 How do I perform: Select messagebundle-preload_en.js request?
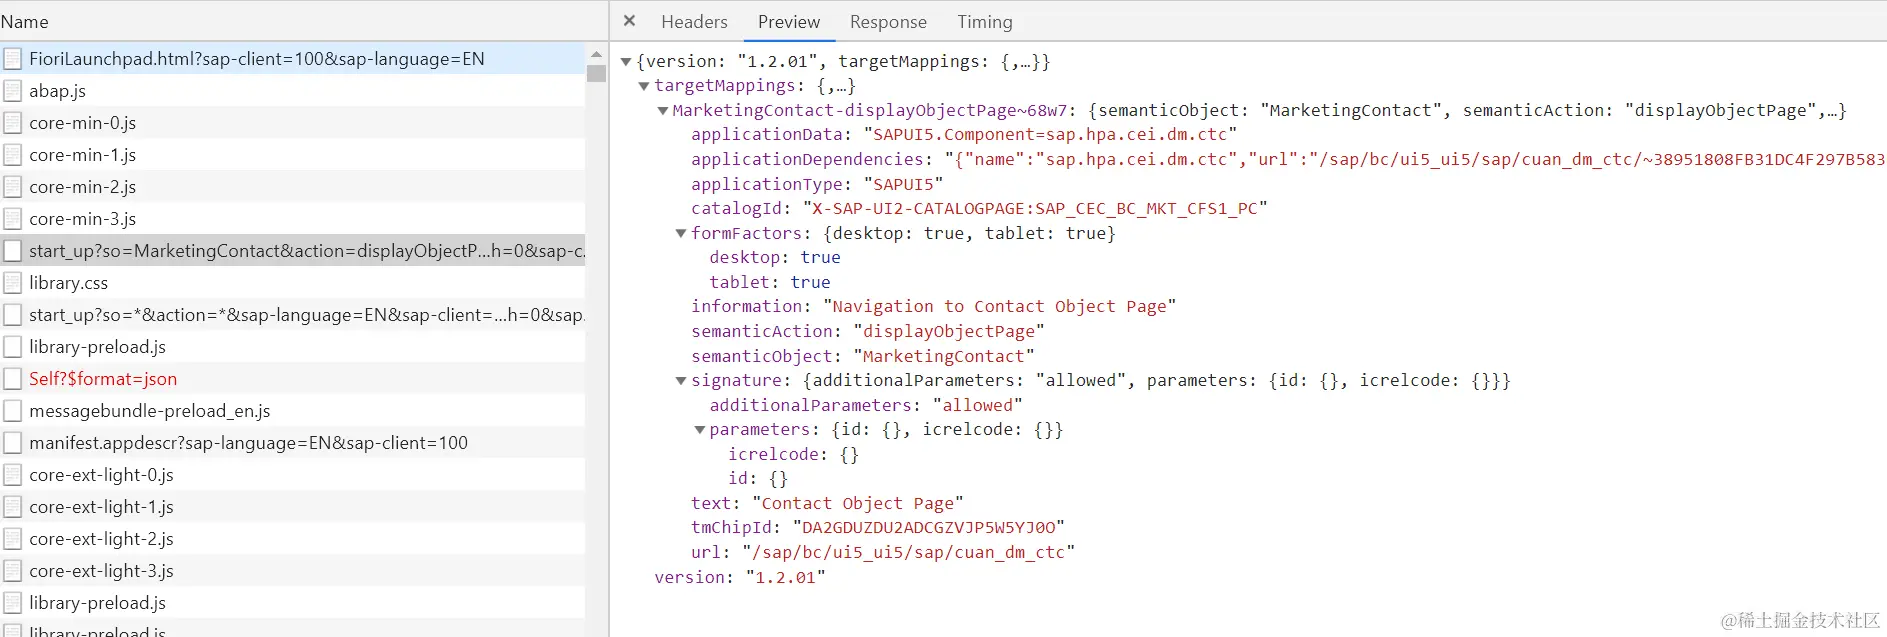(x=292, y=411)
